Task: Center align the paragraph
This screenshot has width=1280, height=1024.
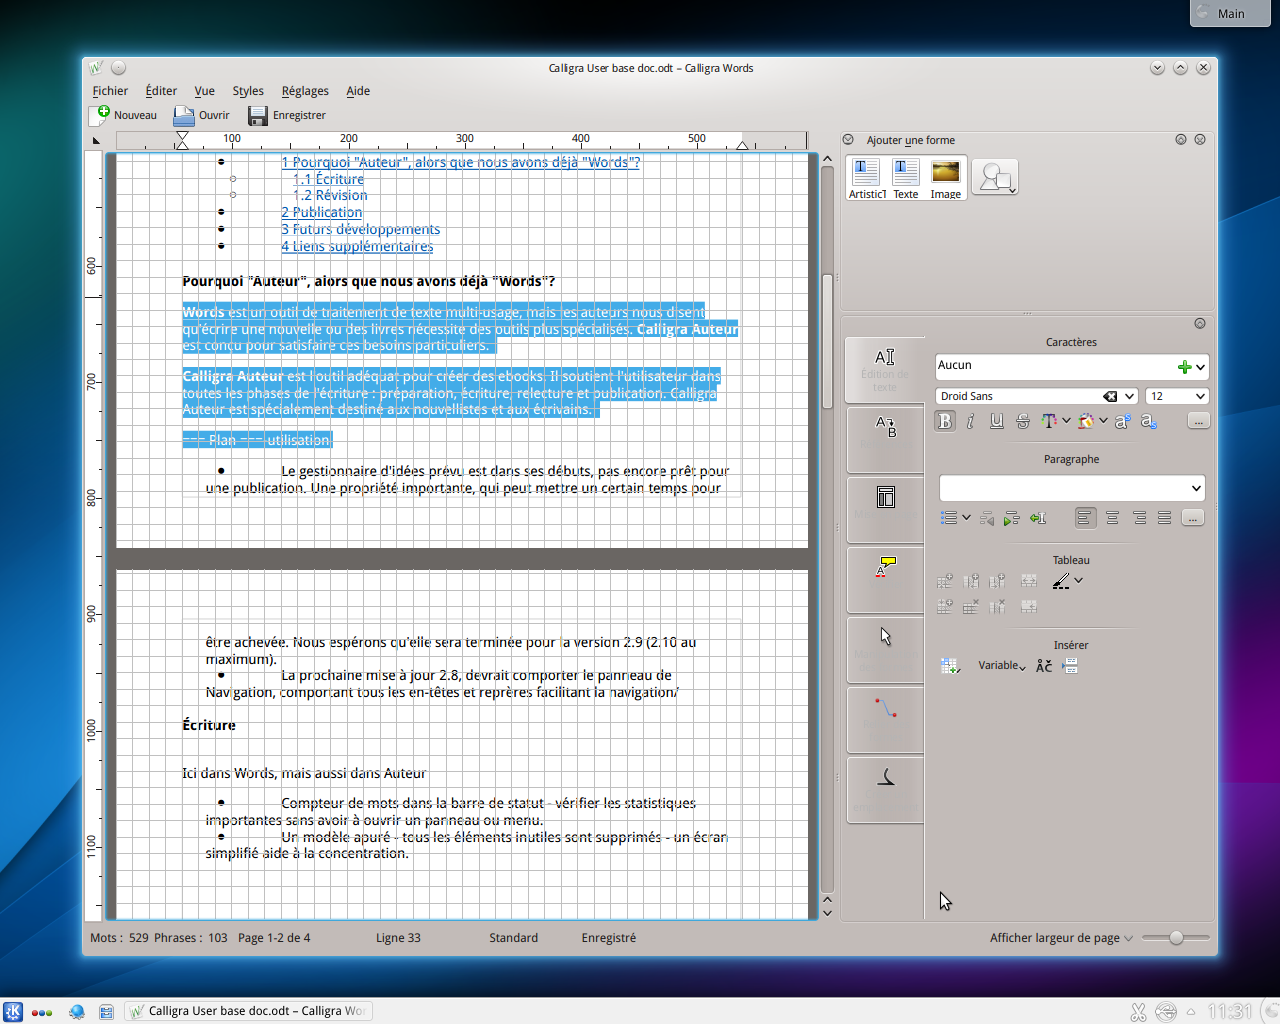Action: pos(1112,518)
